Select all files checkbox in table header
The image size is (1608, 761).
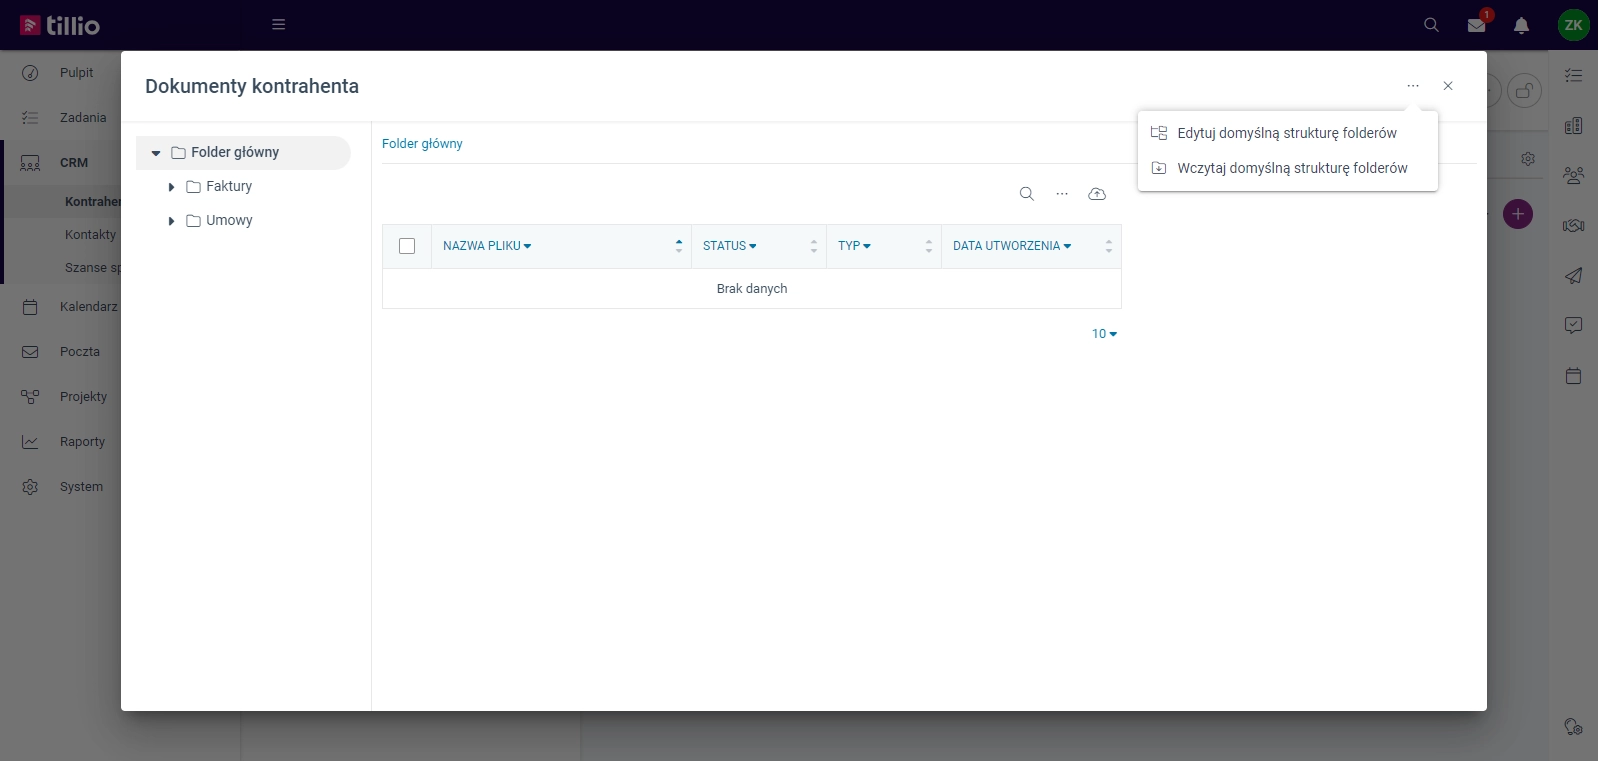[407, 246]
